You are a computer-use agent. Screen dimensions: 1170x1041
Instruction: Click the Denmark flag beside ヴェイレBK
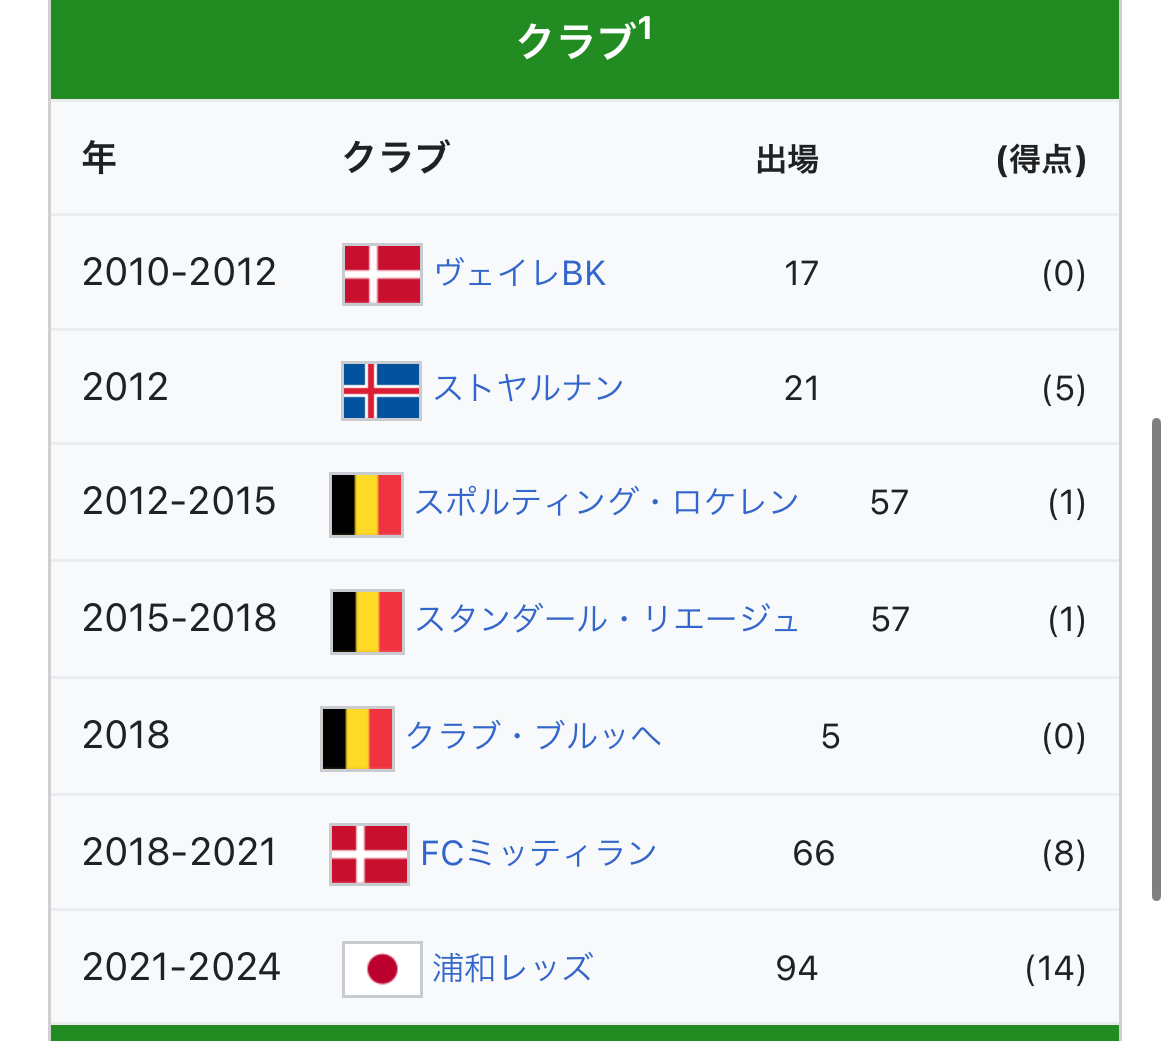382,274
